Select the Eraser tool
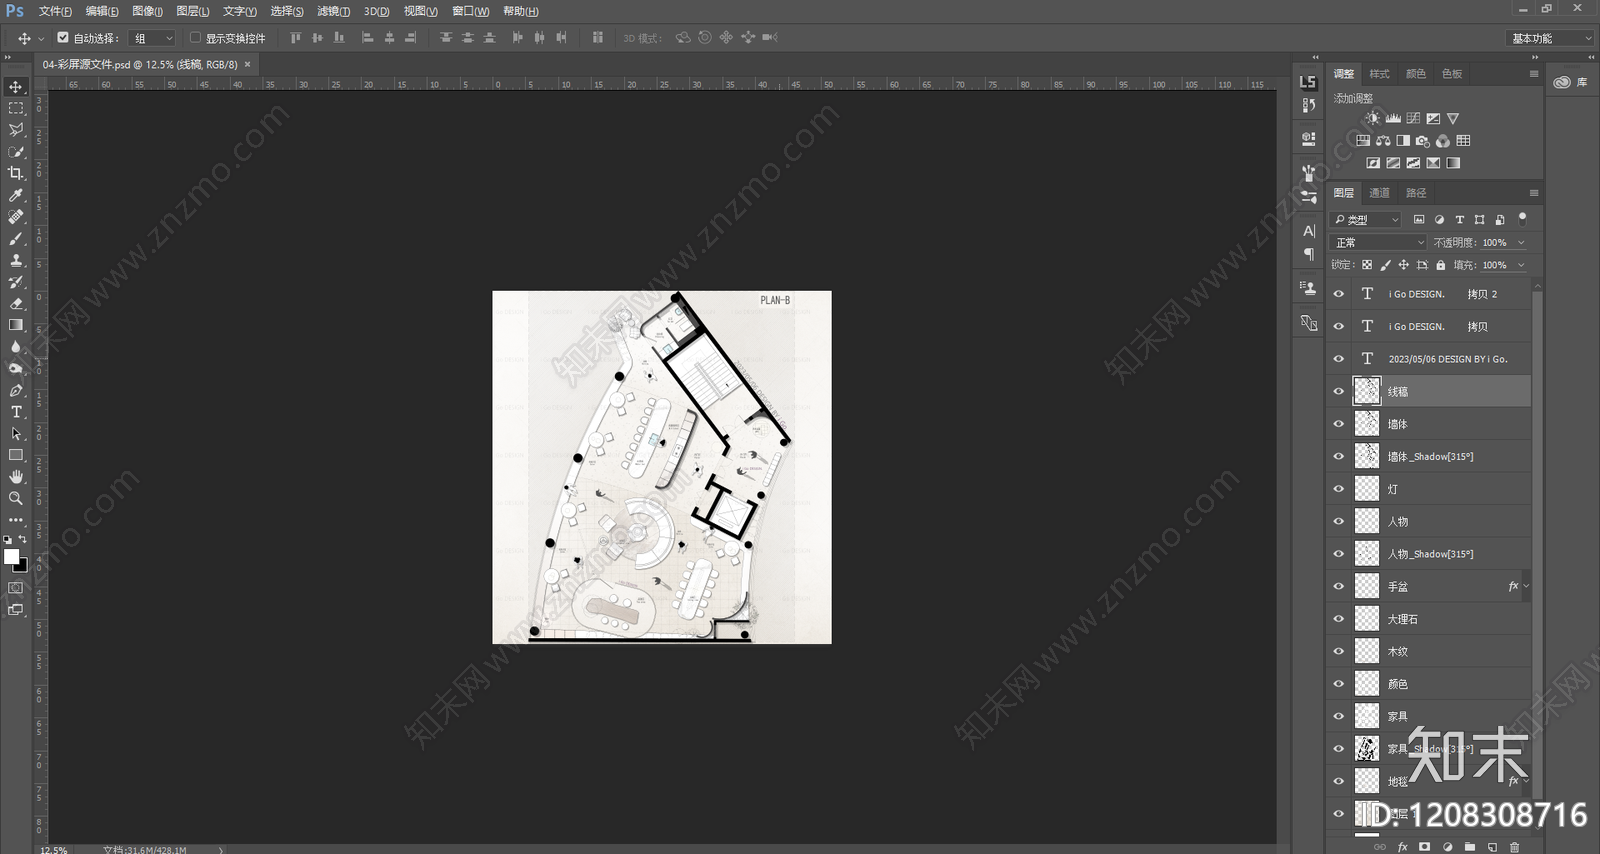The image size is (1600, 854). 16,304
